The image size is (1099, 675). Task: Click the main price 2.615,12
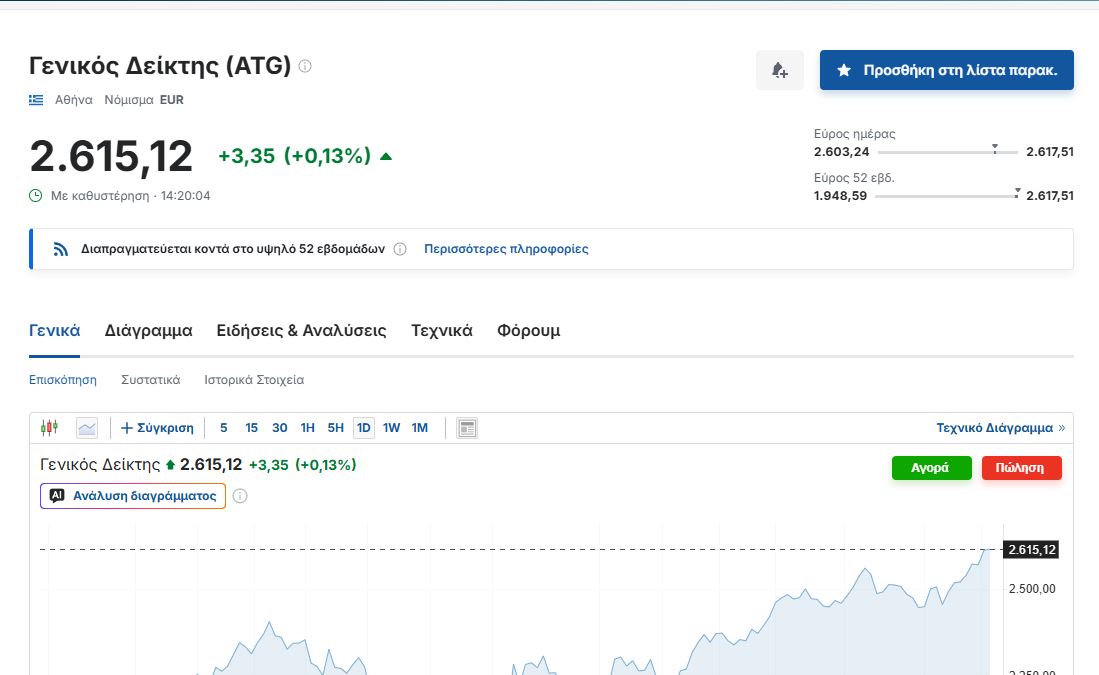111,156
